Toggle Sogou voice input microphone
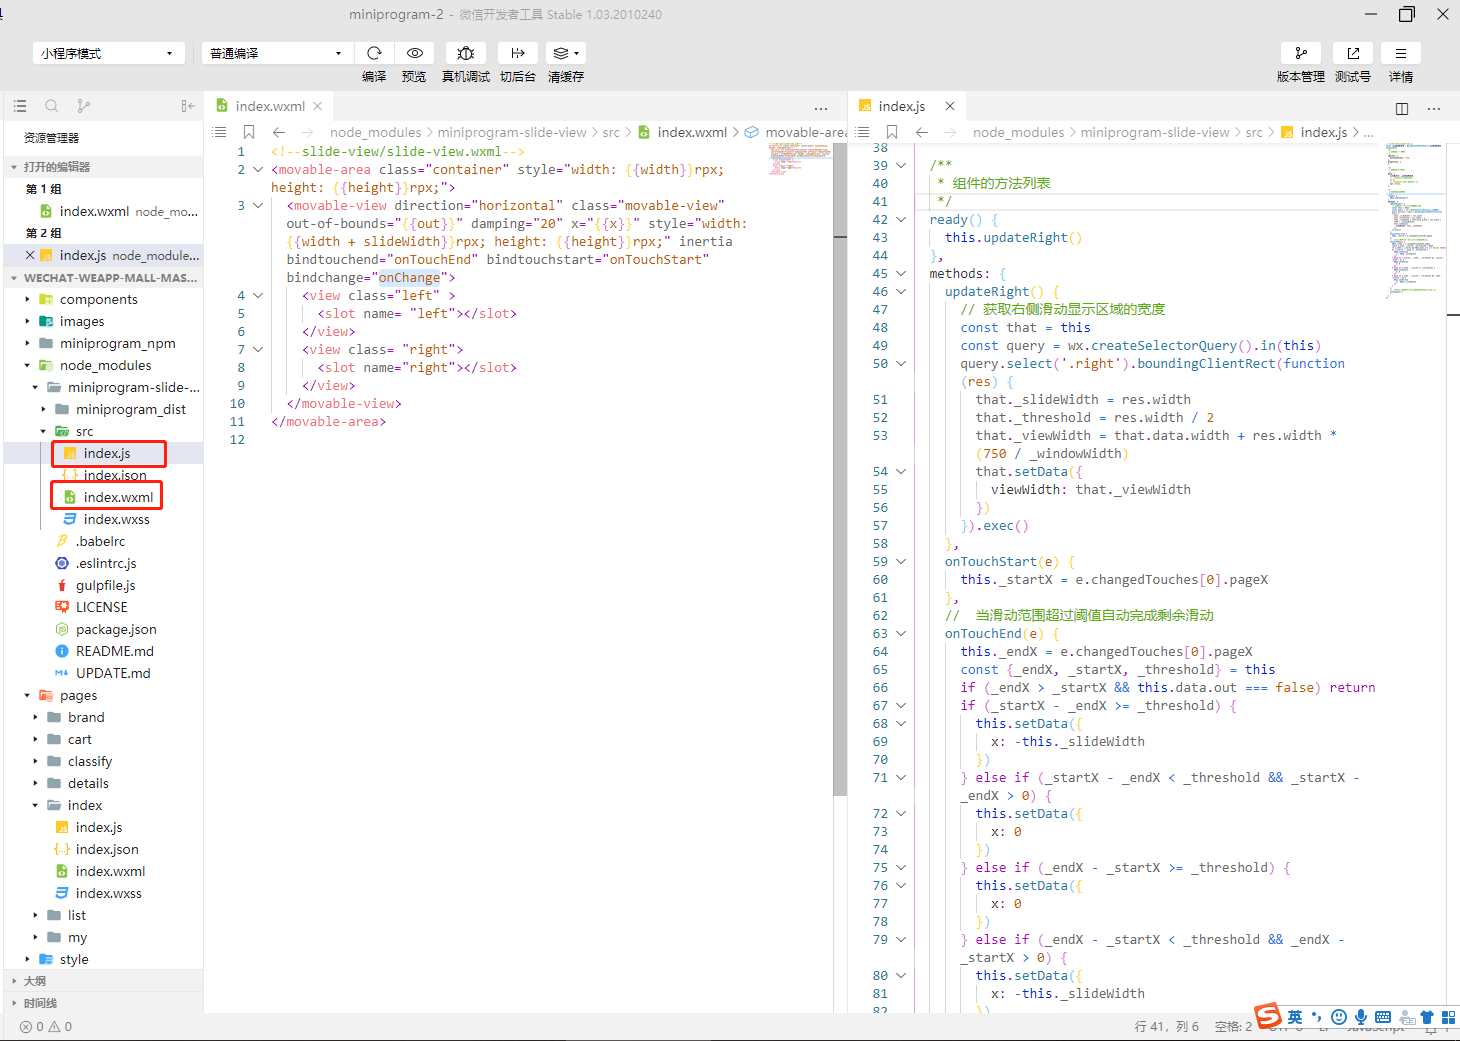The width and height of the screenshot is (1460, 1041). pyautogui.click(x=1361, y=1017)
